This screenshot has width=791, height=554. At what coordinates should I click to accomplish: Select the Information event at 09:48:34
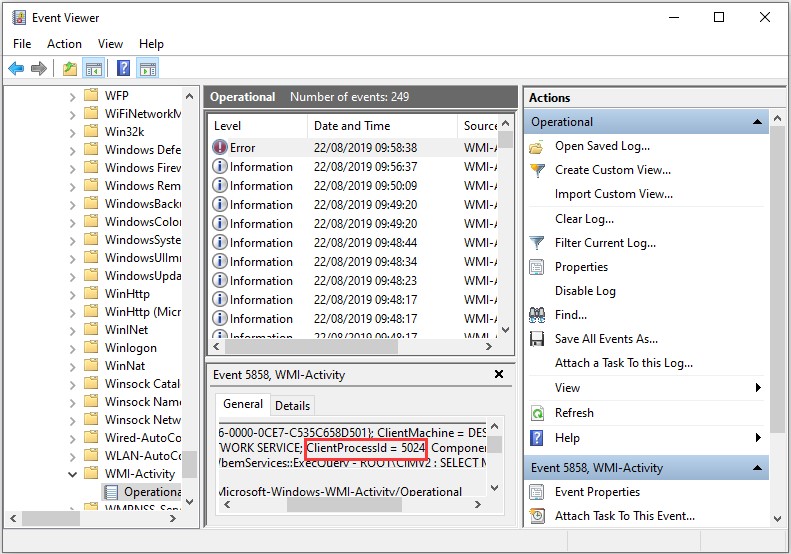pyautogui.click(x=353, y=262)
